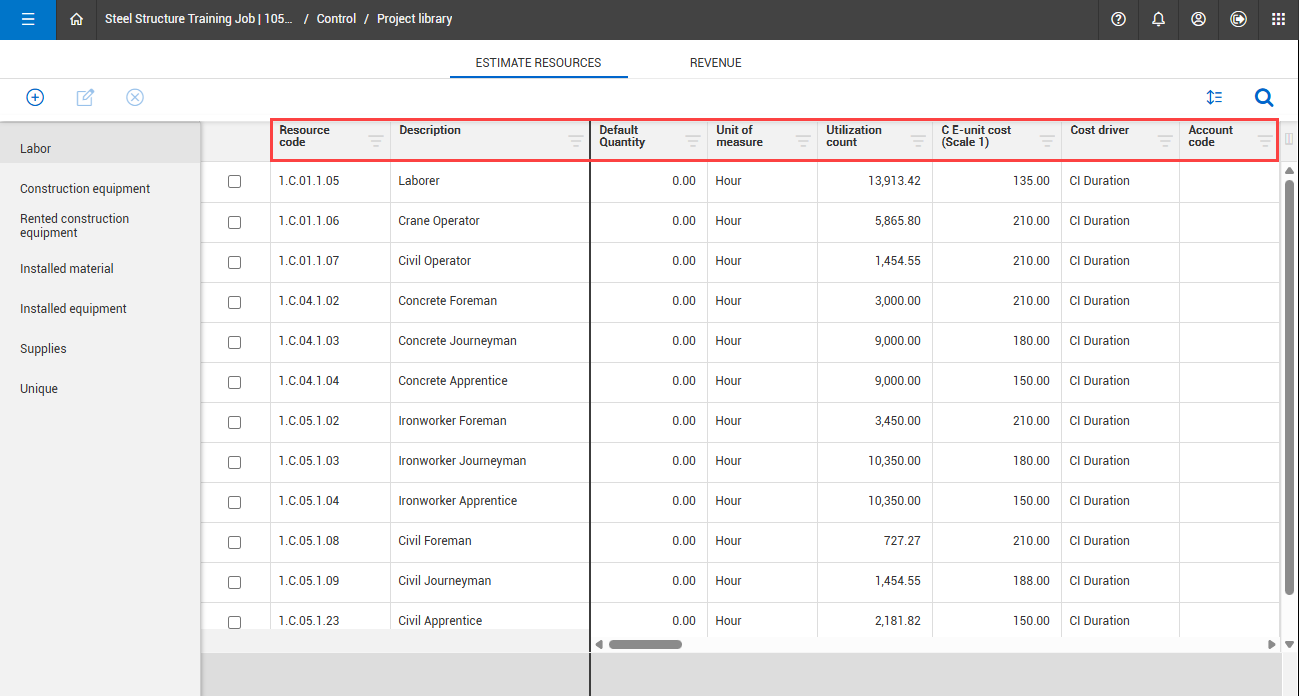Select the Estimate Resources tab

coord(538,63)
